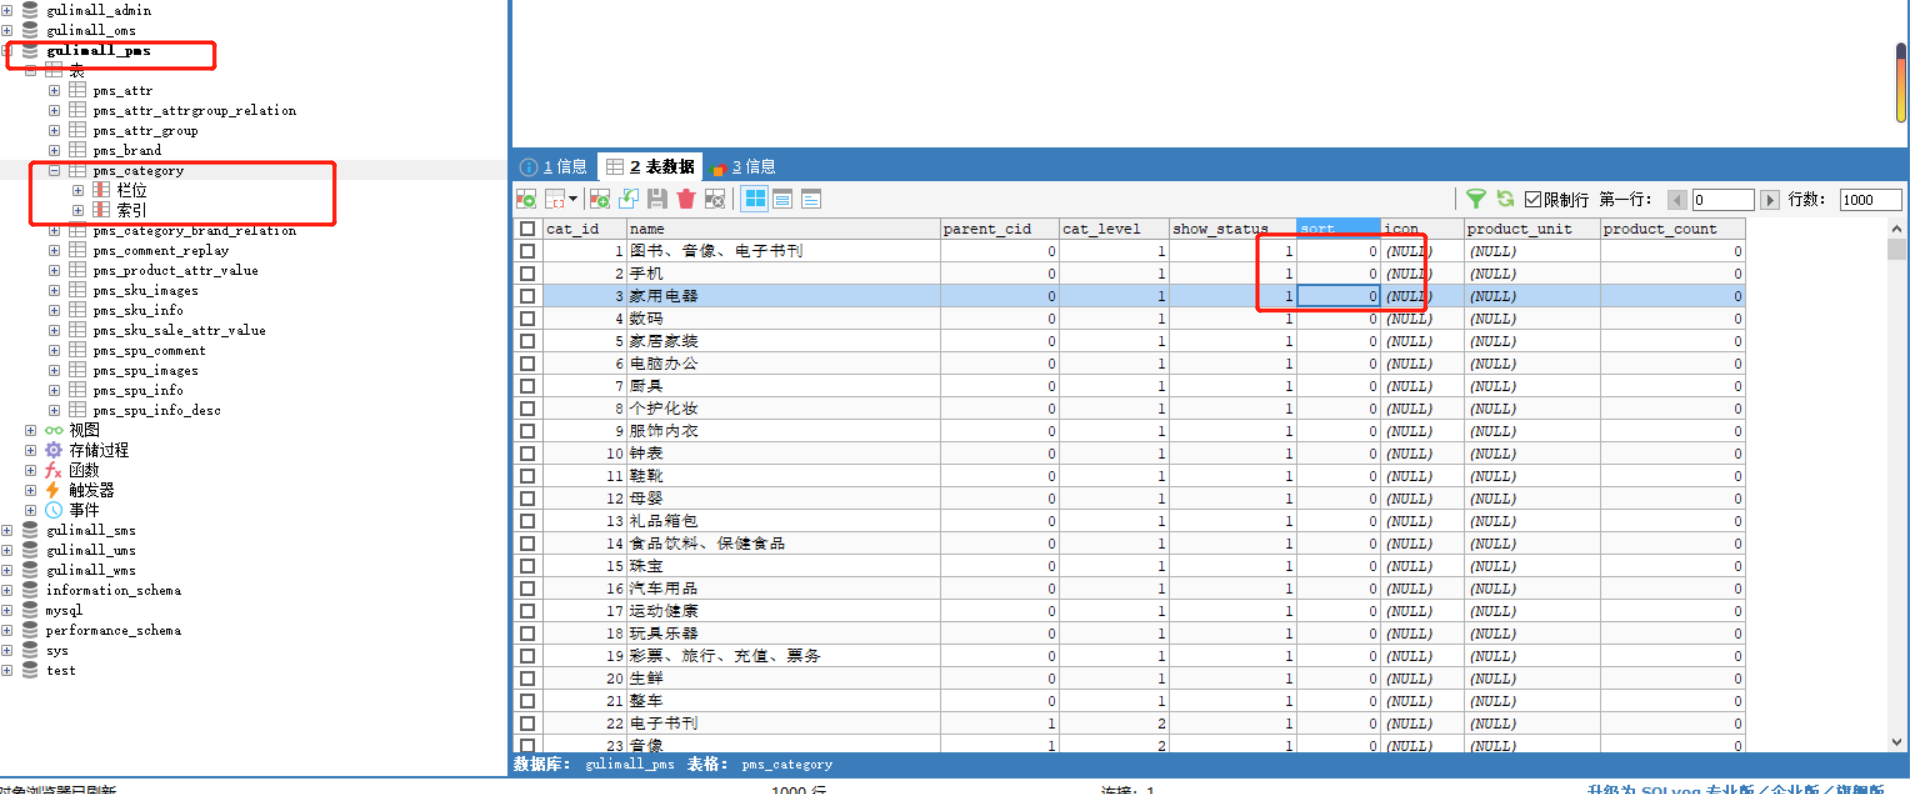This screenshot has height=794, width=1910.
Task: Click the views node glasses icon
Action: 54,430
